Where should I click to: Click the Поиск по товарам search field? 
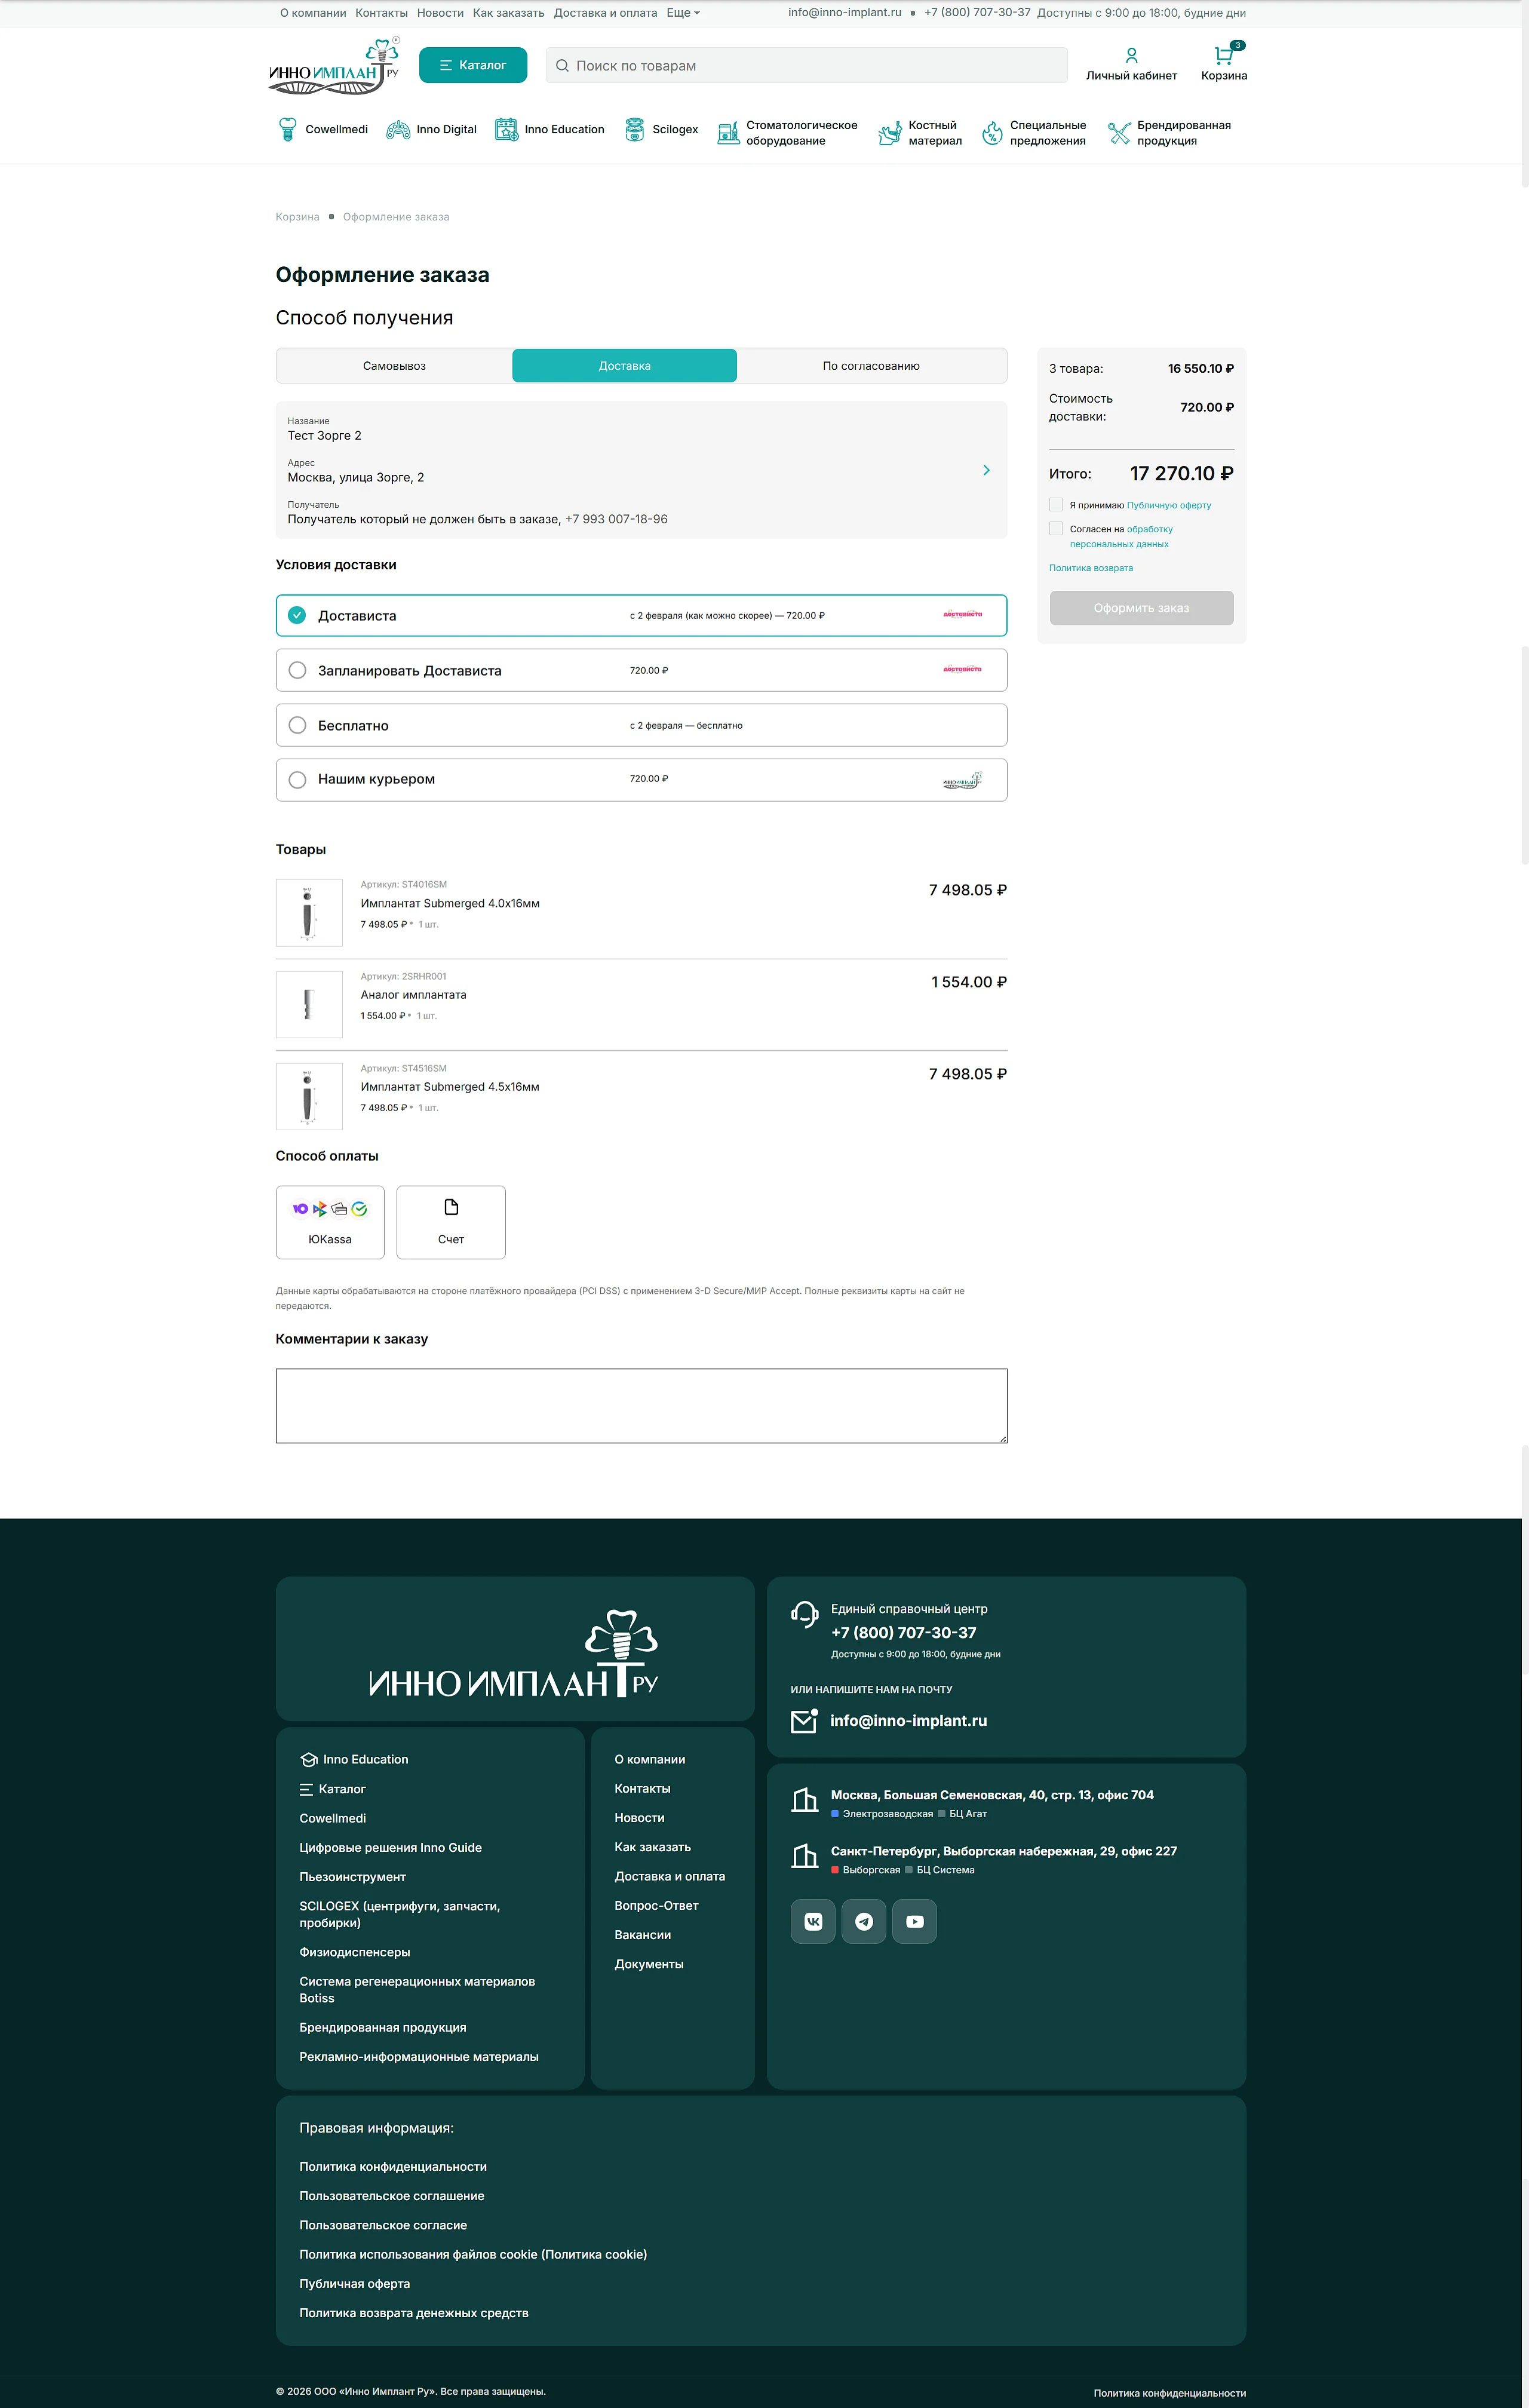[x=806, y=65]
